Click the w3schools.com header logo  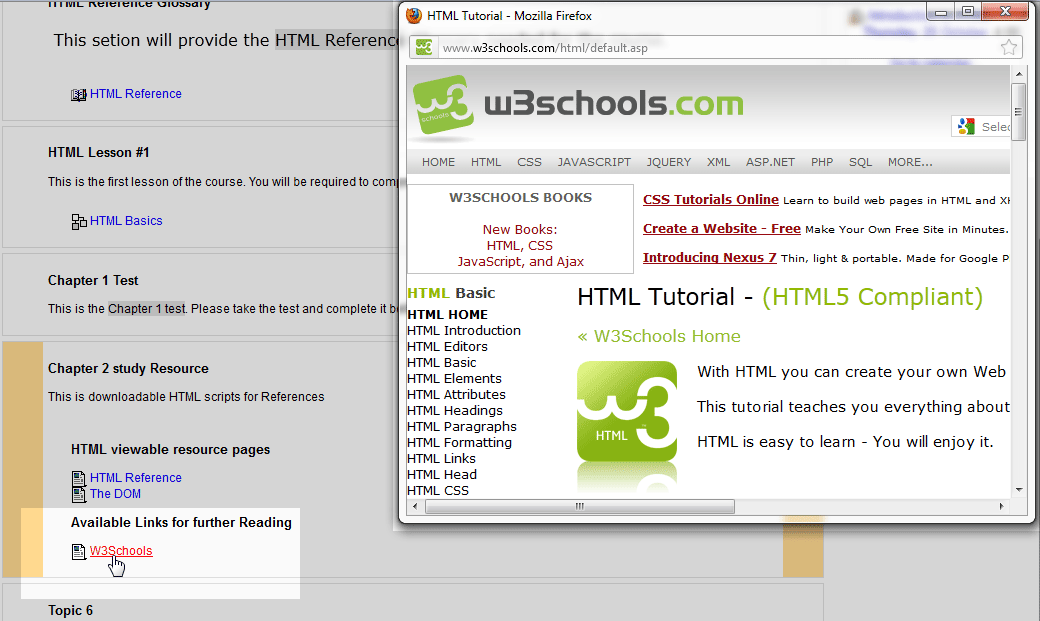[x=577, y=105]
